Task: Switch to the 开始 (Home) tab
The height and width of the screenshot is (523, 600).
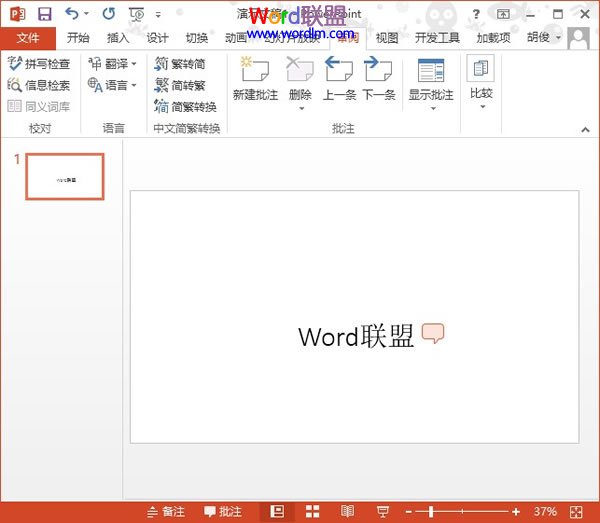Action: tap(78, 38)
